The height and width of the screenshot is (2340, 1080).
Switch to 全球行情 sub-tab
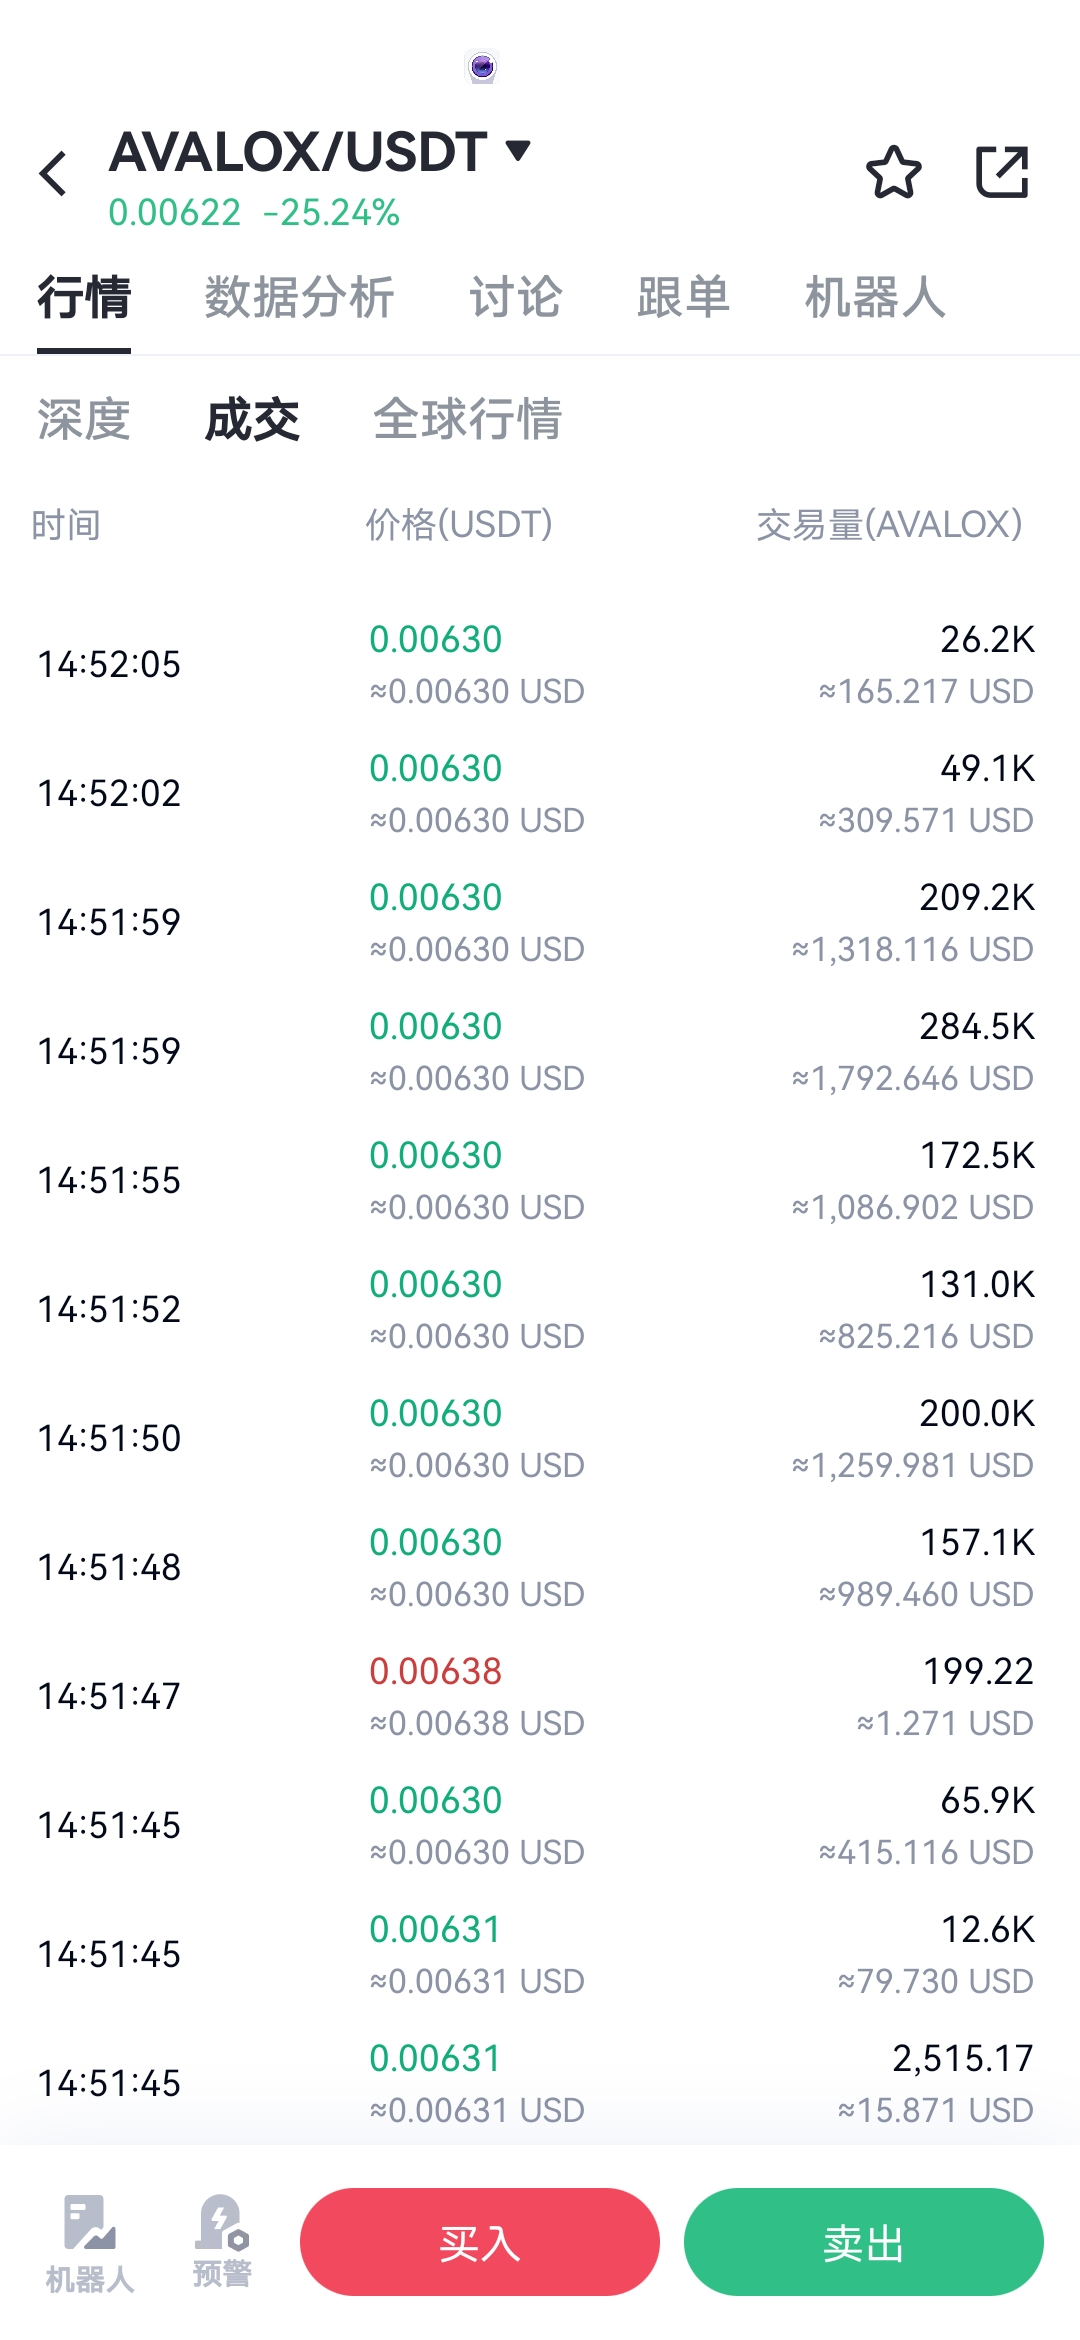[x=467, y=419]
